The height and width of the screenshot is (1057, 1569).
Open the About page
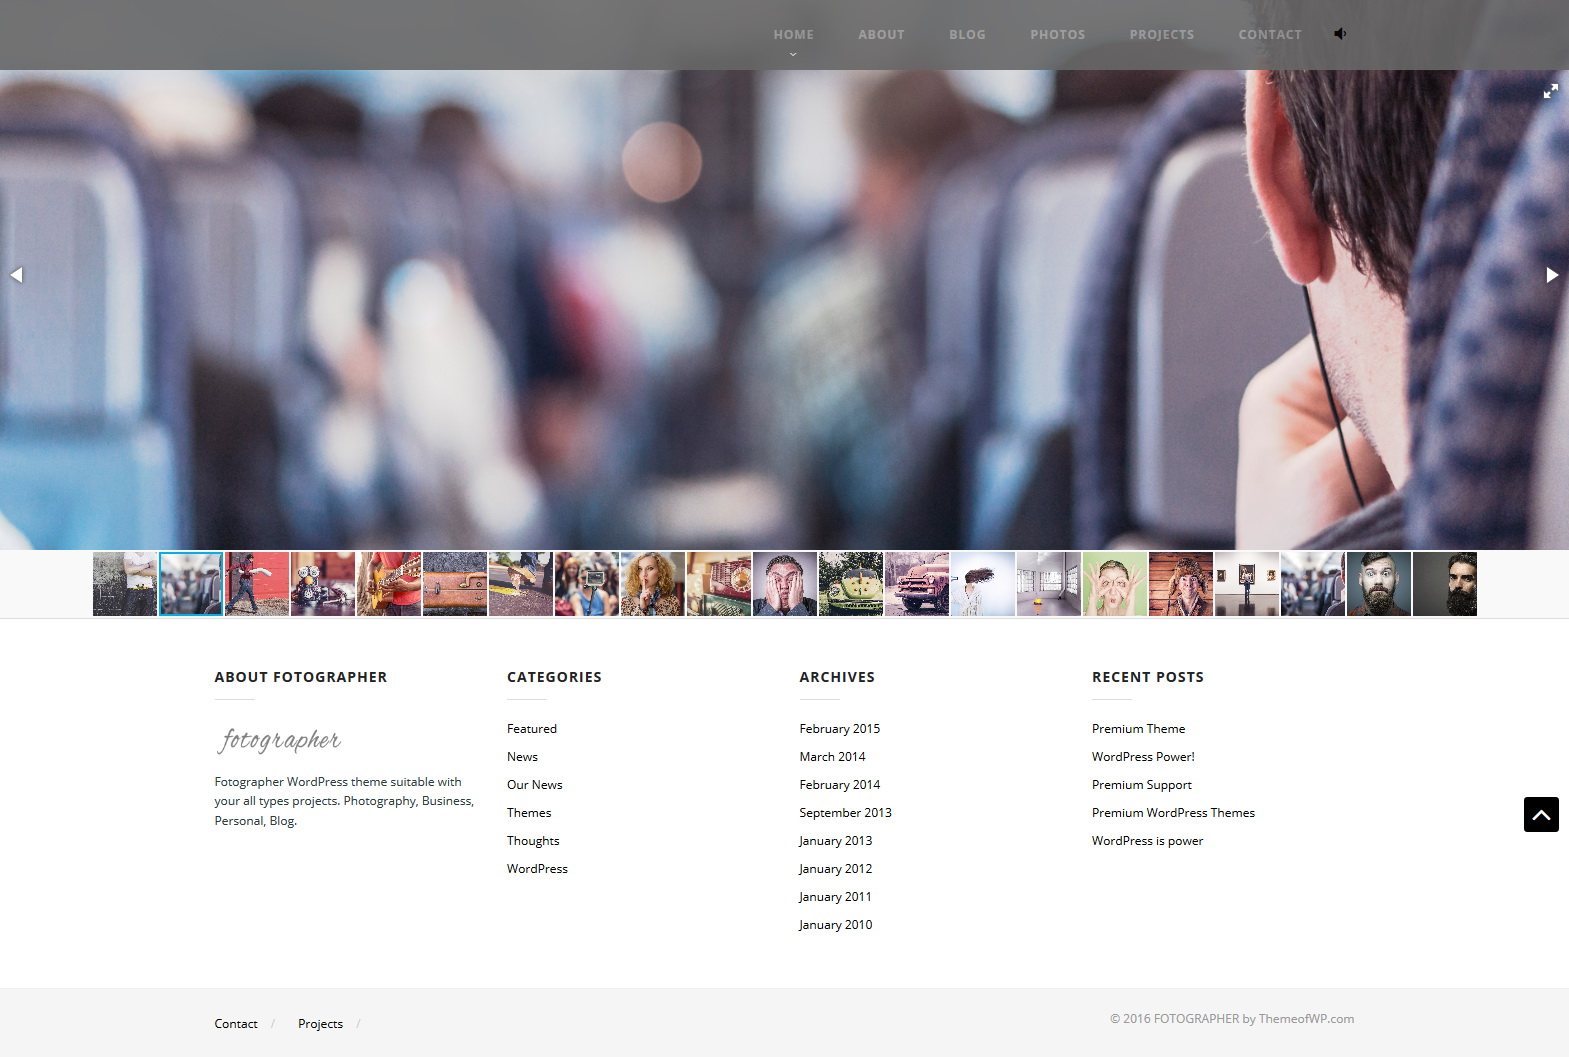881,34
